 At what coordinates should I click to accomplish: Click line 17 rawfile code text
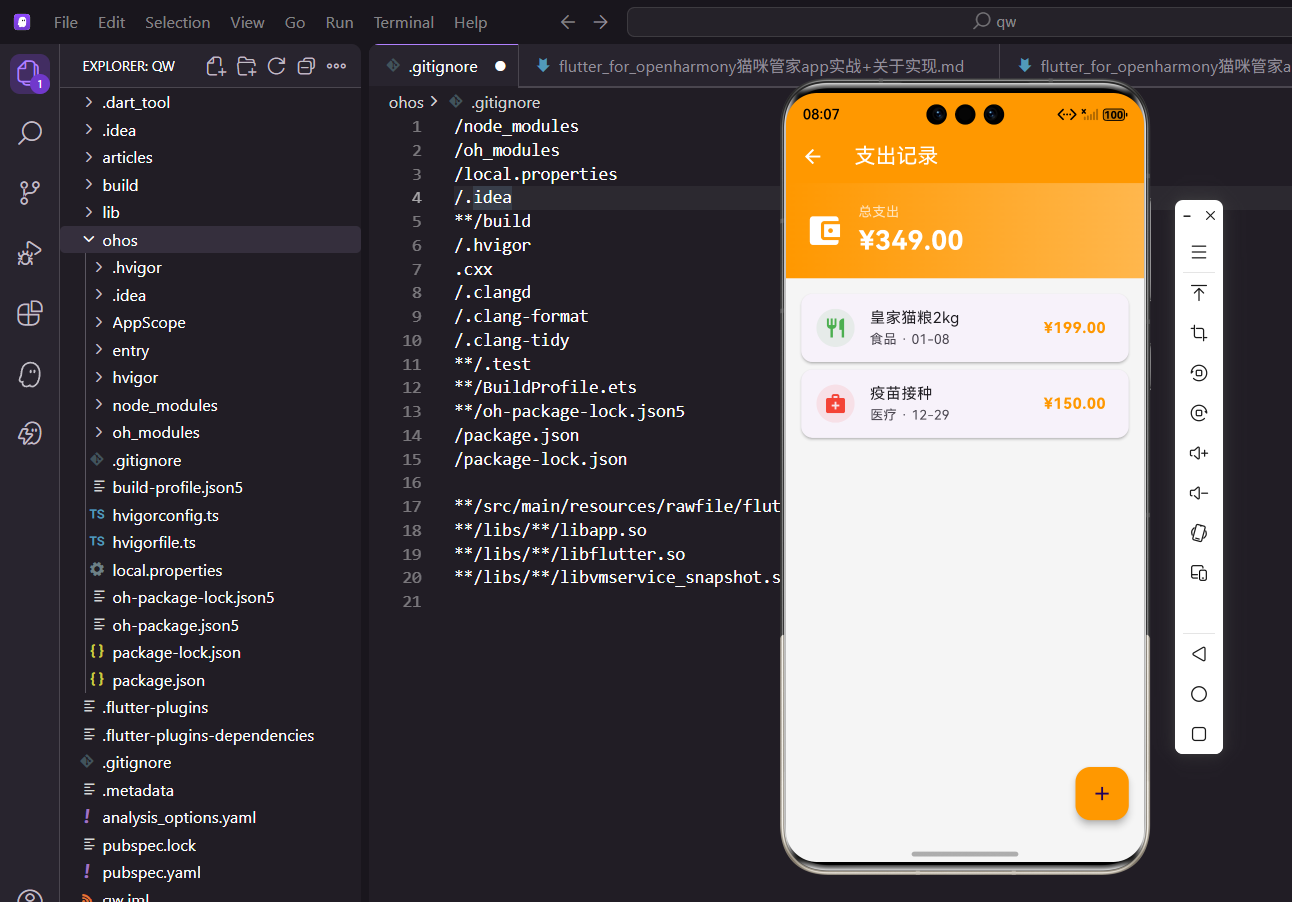coord(617,506)
